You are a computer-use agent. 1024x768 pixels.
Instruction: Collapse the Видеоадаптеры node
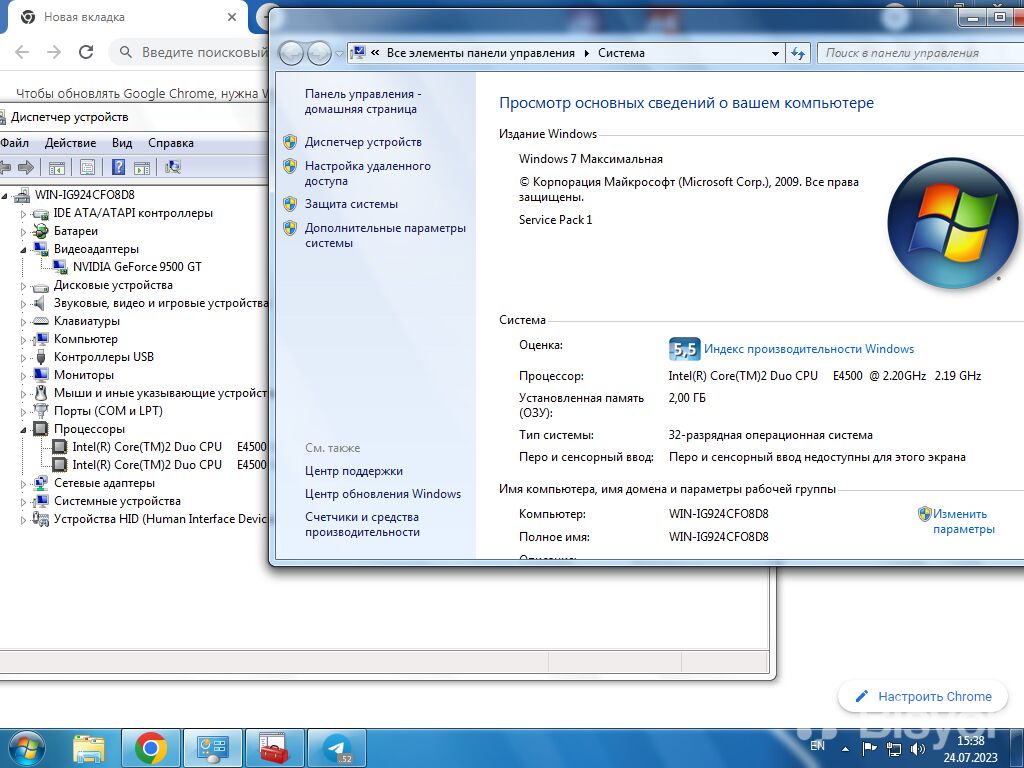(x=23, y=249)
